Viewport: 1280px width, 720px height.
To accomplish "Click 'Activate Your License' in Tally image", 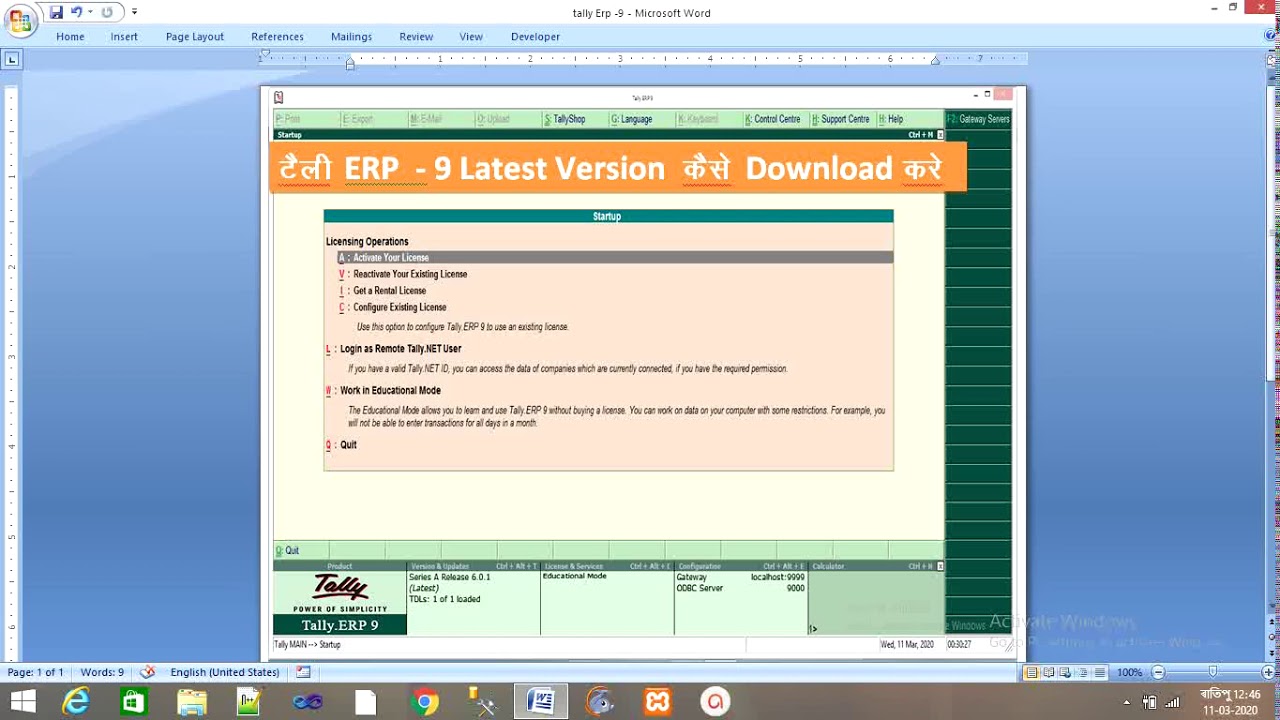I will coord(390,258).
